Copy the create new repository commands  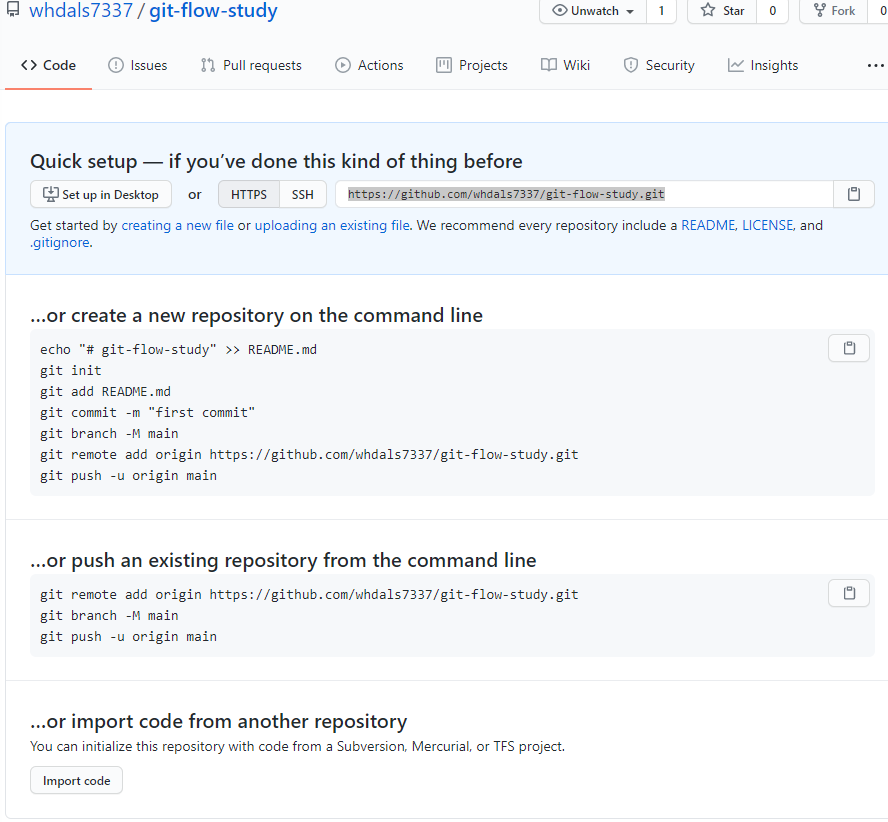[849, 348]
